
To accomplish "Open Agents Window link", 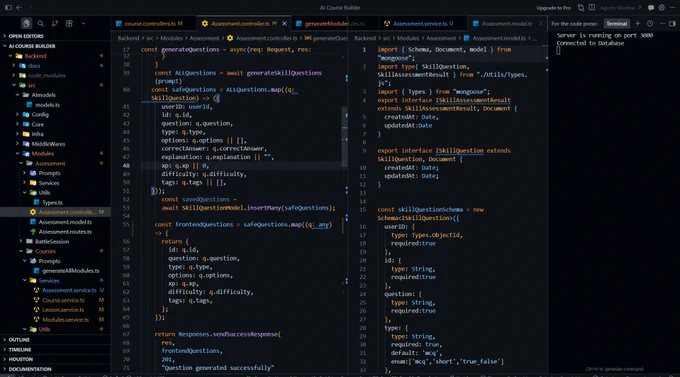I will (620, 8).
